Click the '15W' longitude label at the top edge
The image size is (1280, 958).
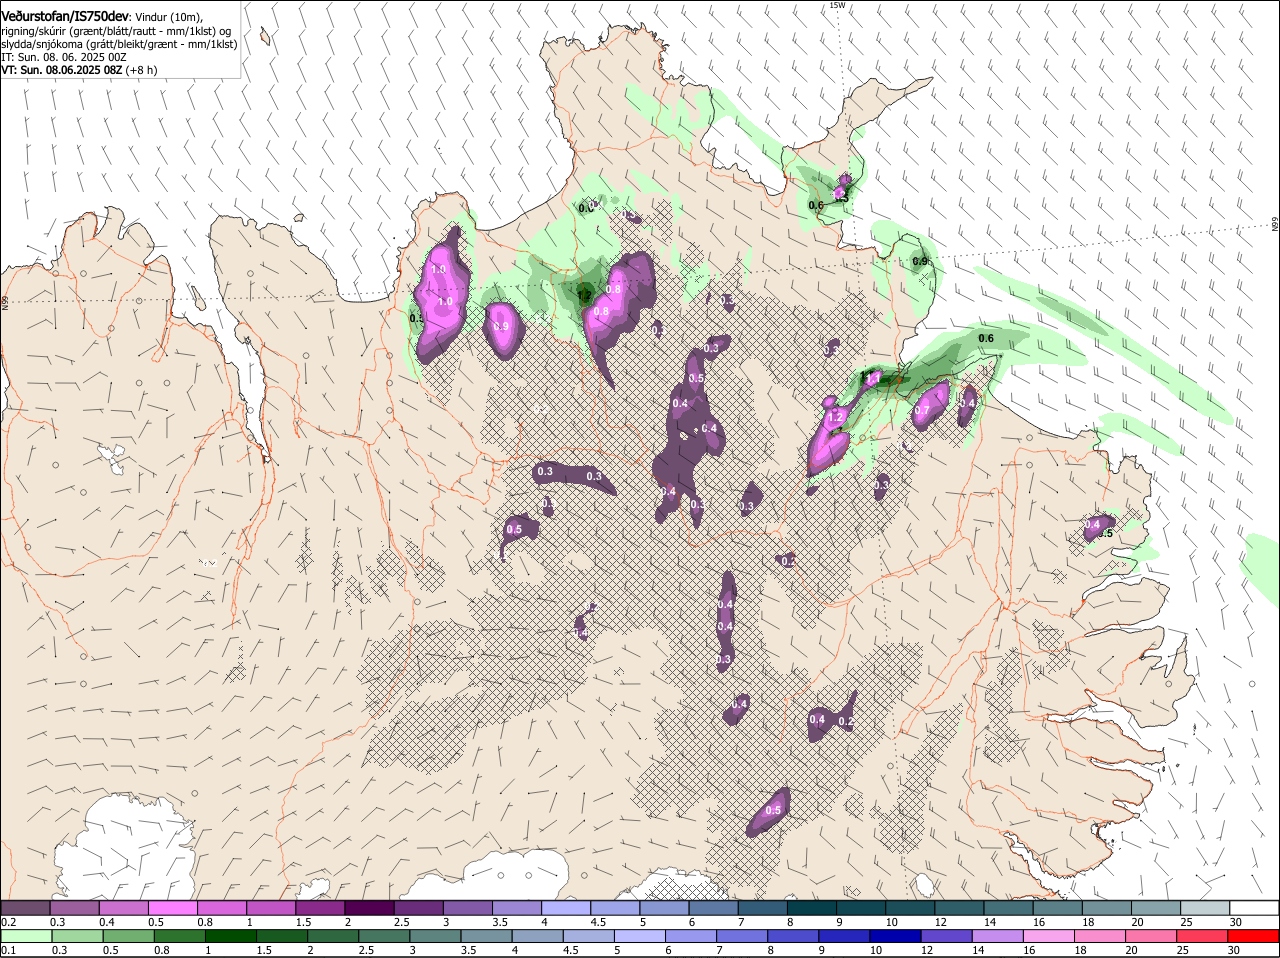click(x=837, y=5)
